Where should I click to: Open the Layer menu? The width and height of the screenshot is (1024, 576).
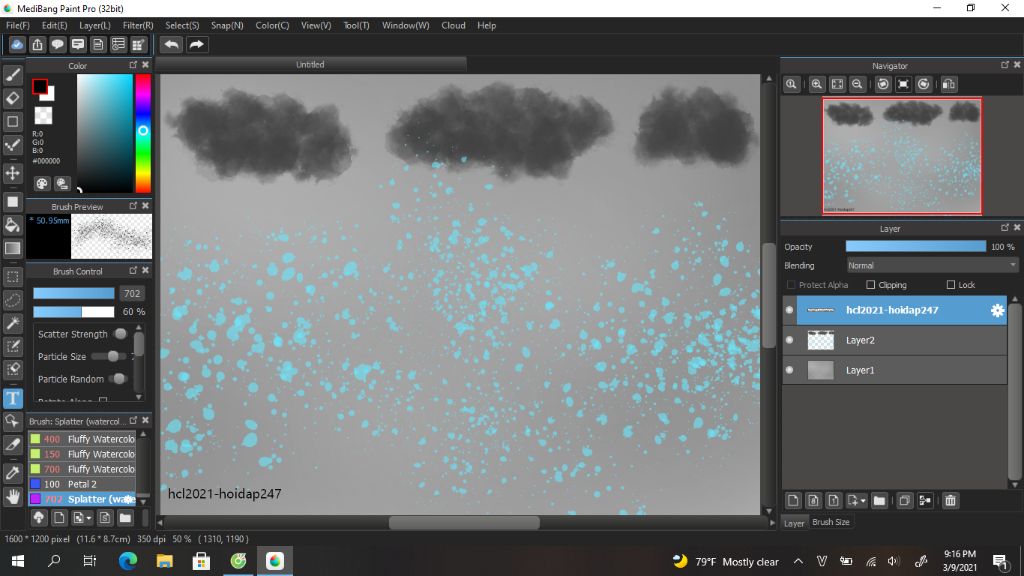[x=95, y=25]
